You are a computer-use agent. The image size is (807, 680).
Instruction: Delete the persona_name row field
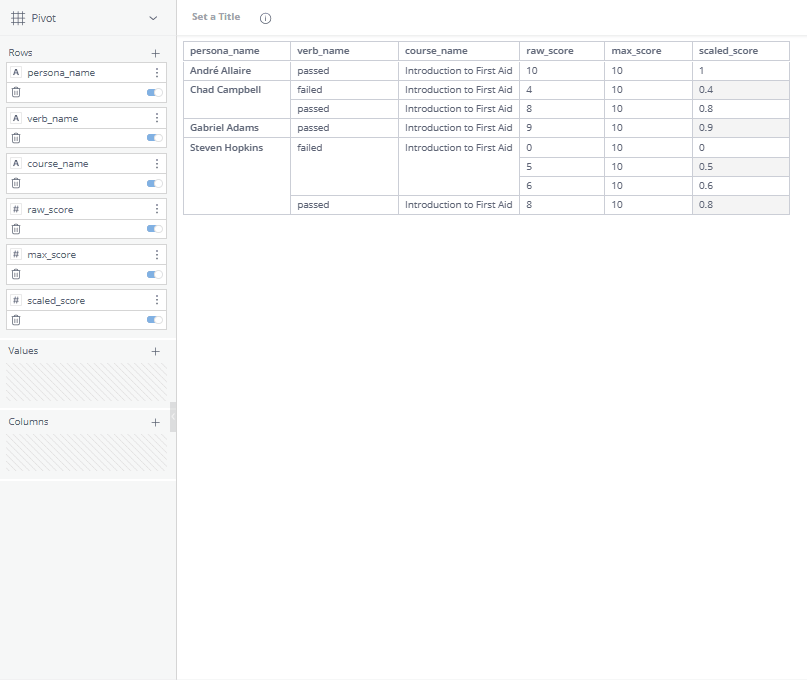point(15,92)
